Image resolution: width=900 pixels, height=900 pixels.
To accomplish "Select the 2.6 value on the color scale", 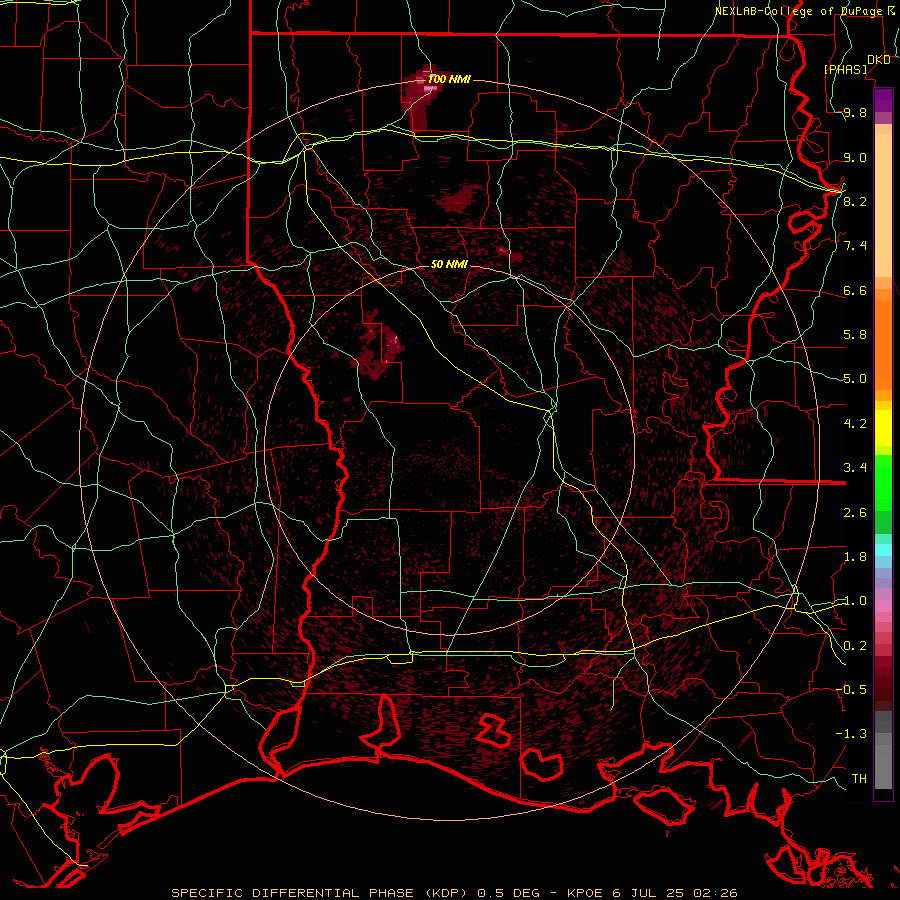I will (x=855, y=512).
